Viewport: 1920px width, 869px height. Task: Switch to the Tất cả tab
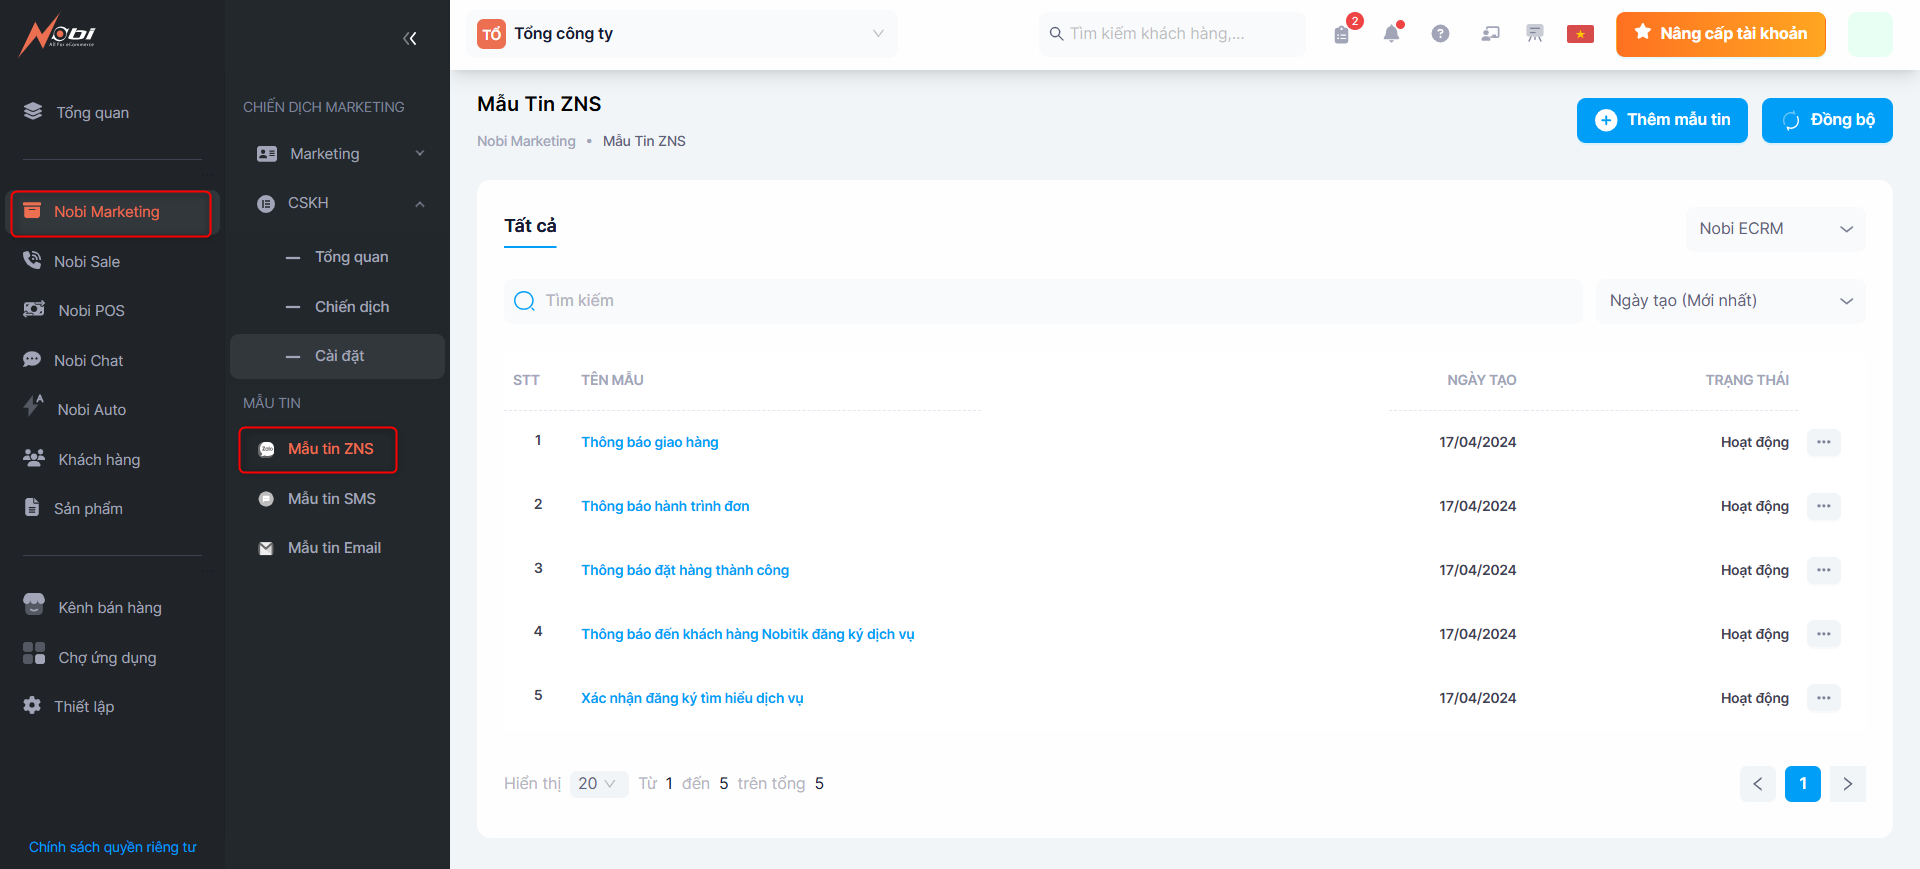530,226
